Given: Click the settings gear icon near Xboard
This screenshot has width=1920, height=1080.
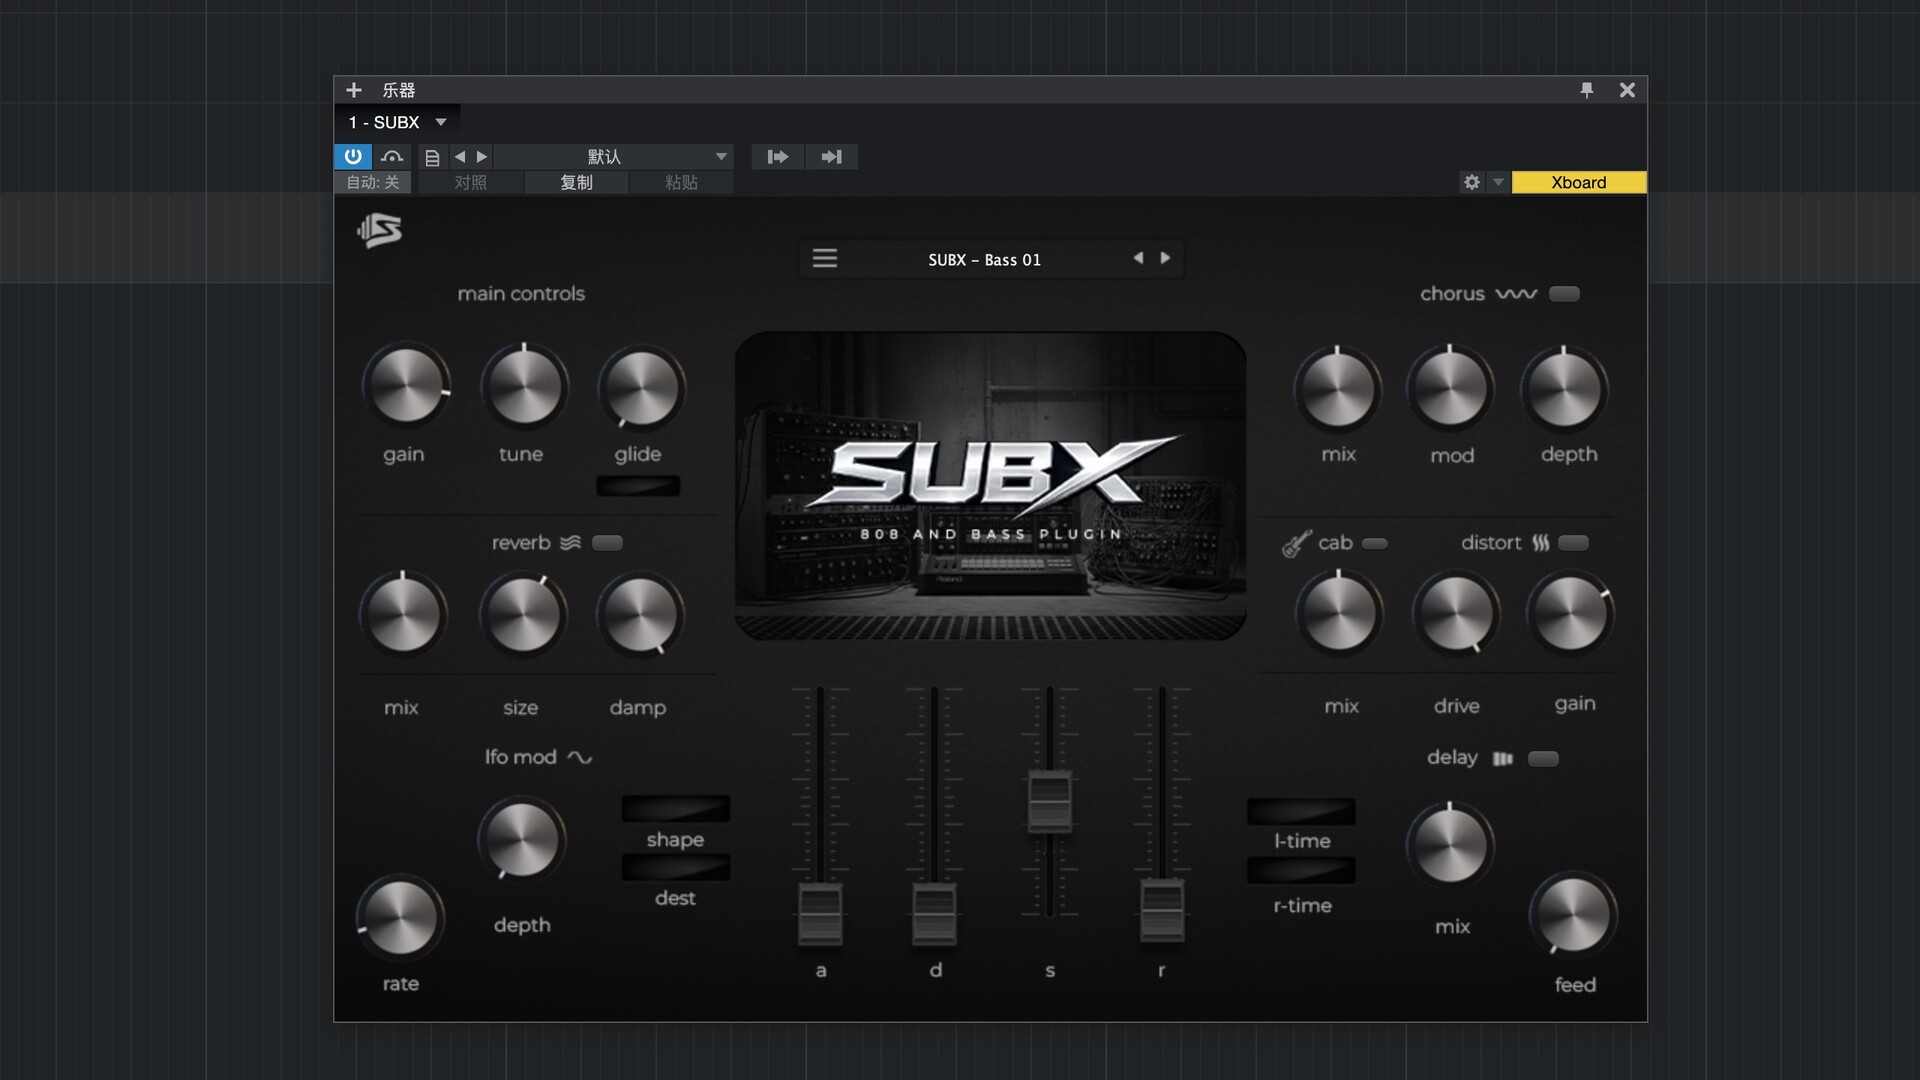Looking at the screenshot, I should [1470, 183].
